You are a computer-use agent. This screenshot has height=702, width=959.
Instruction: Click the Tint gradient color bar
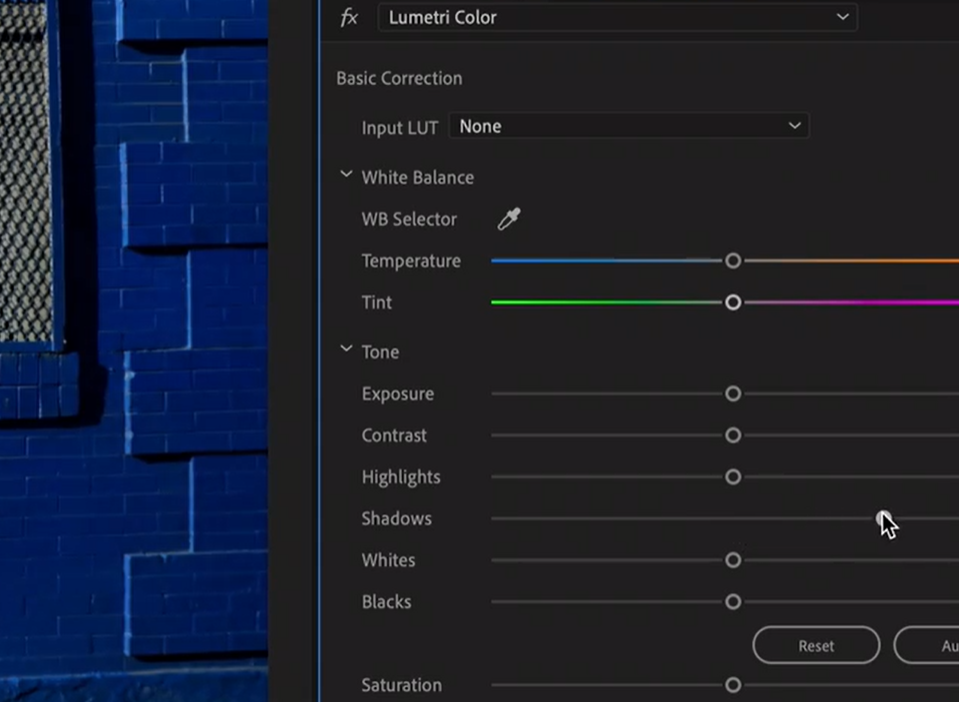[x=600, y=302]
